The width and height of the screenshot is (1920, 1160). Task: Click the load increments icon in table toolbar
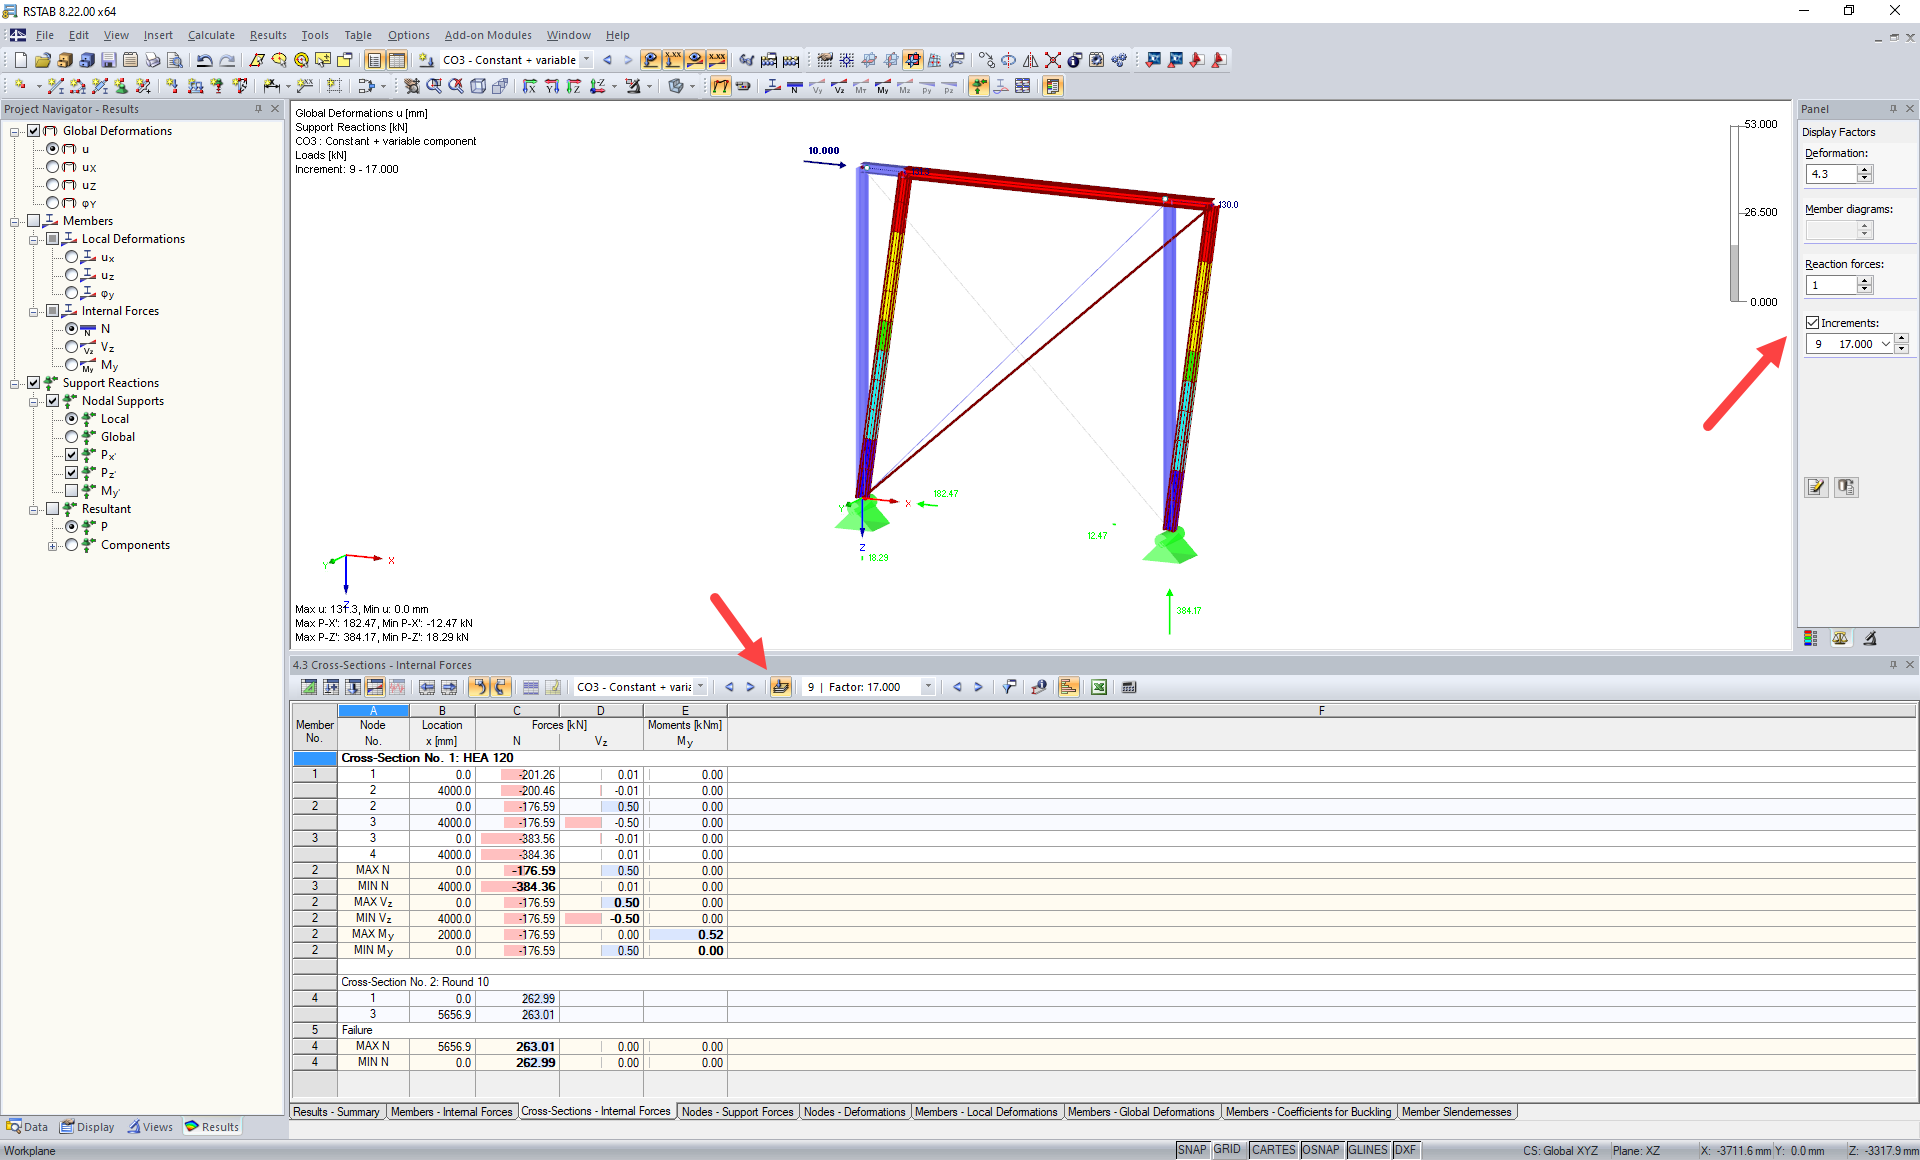[x=781, y=687]
